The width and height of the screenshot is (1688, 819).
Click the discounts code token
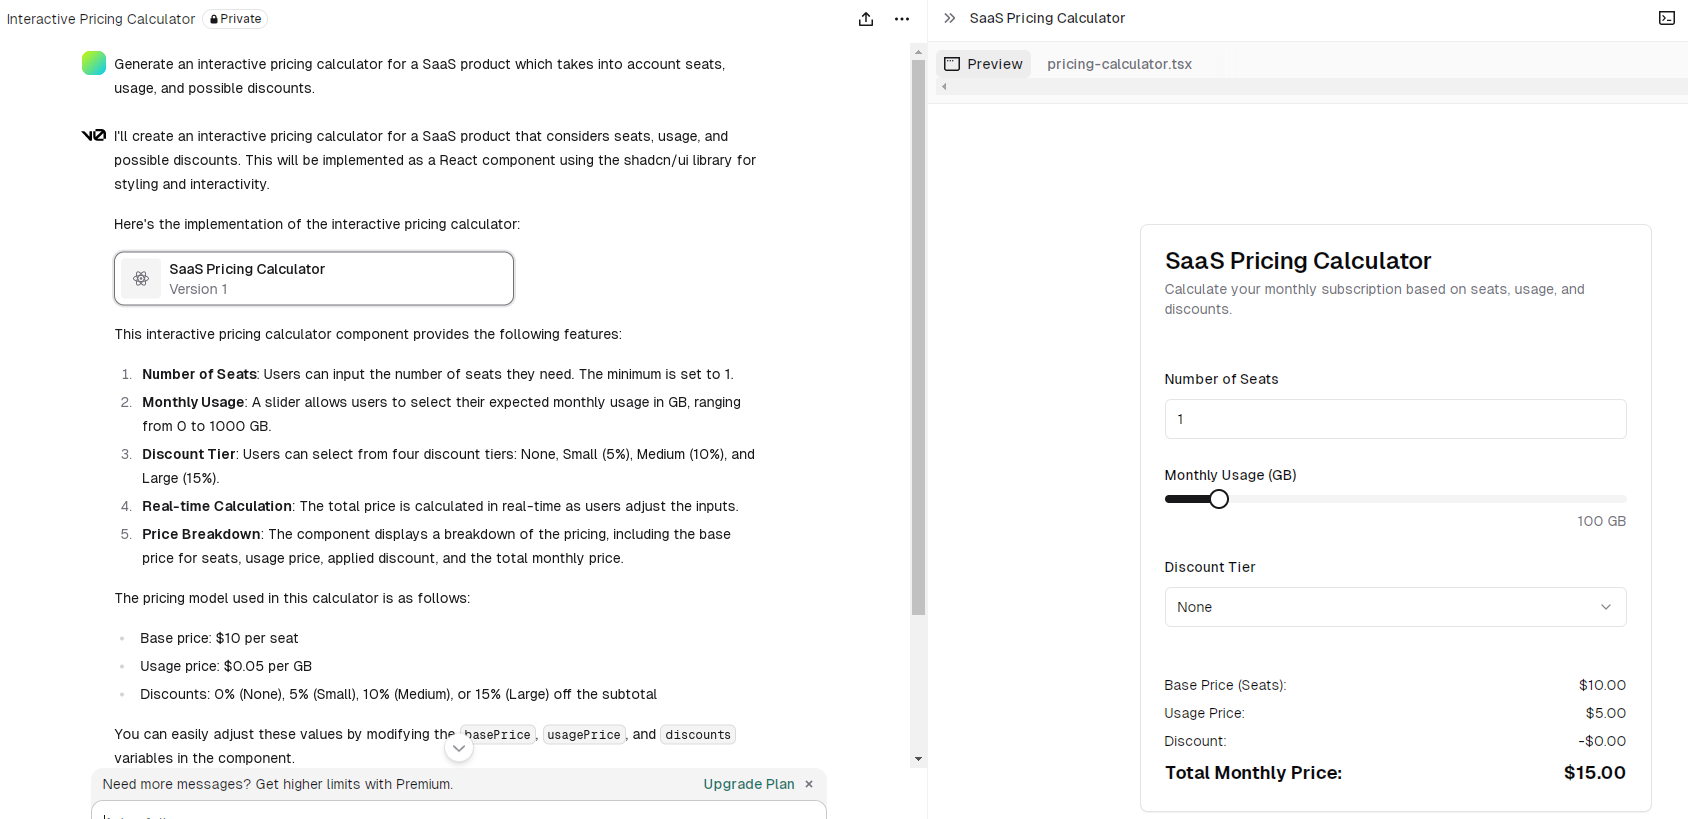698,735
